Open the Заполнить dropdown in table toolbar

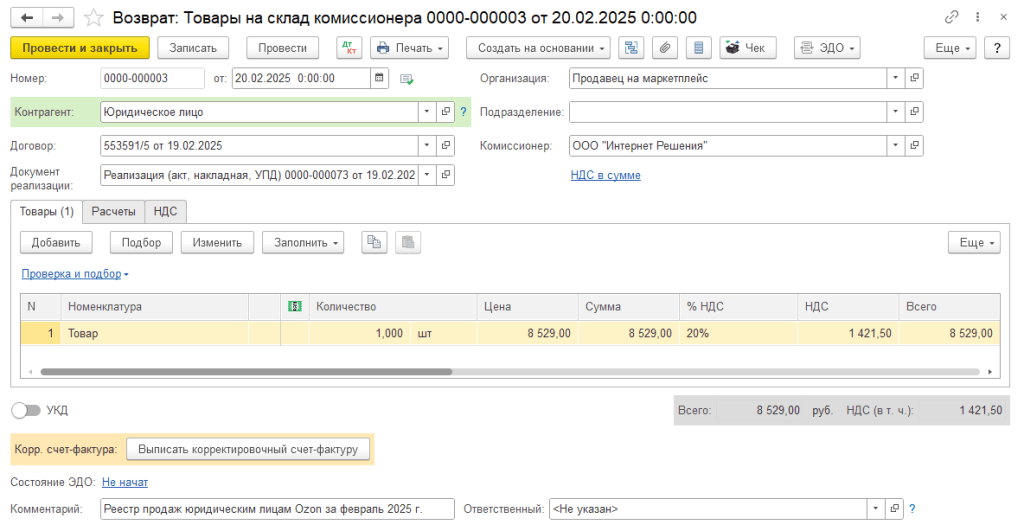pyautogui.click(x=302, y=242)
